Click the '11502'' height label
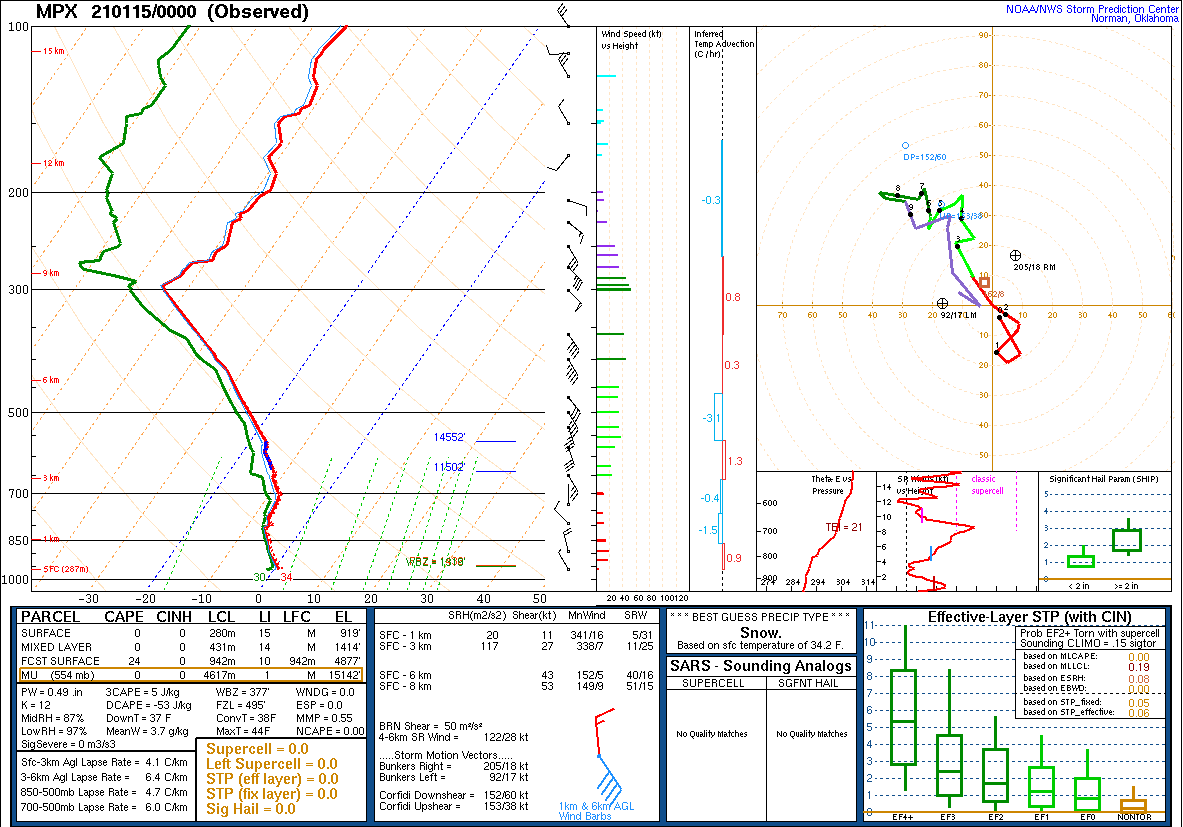Viewport: 1183px width, 827px height. click(x=449, y=467)
